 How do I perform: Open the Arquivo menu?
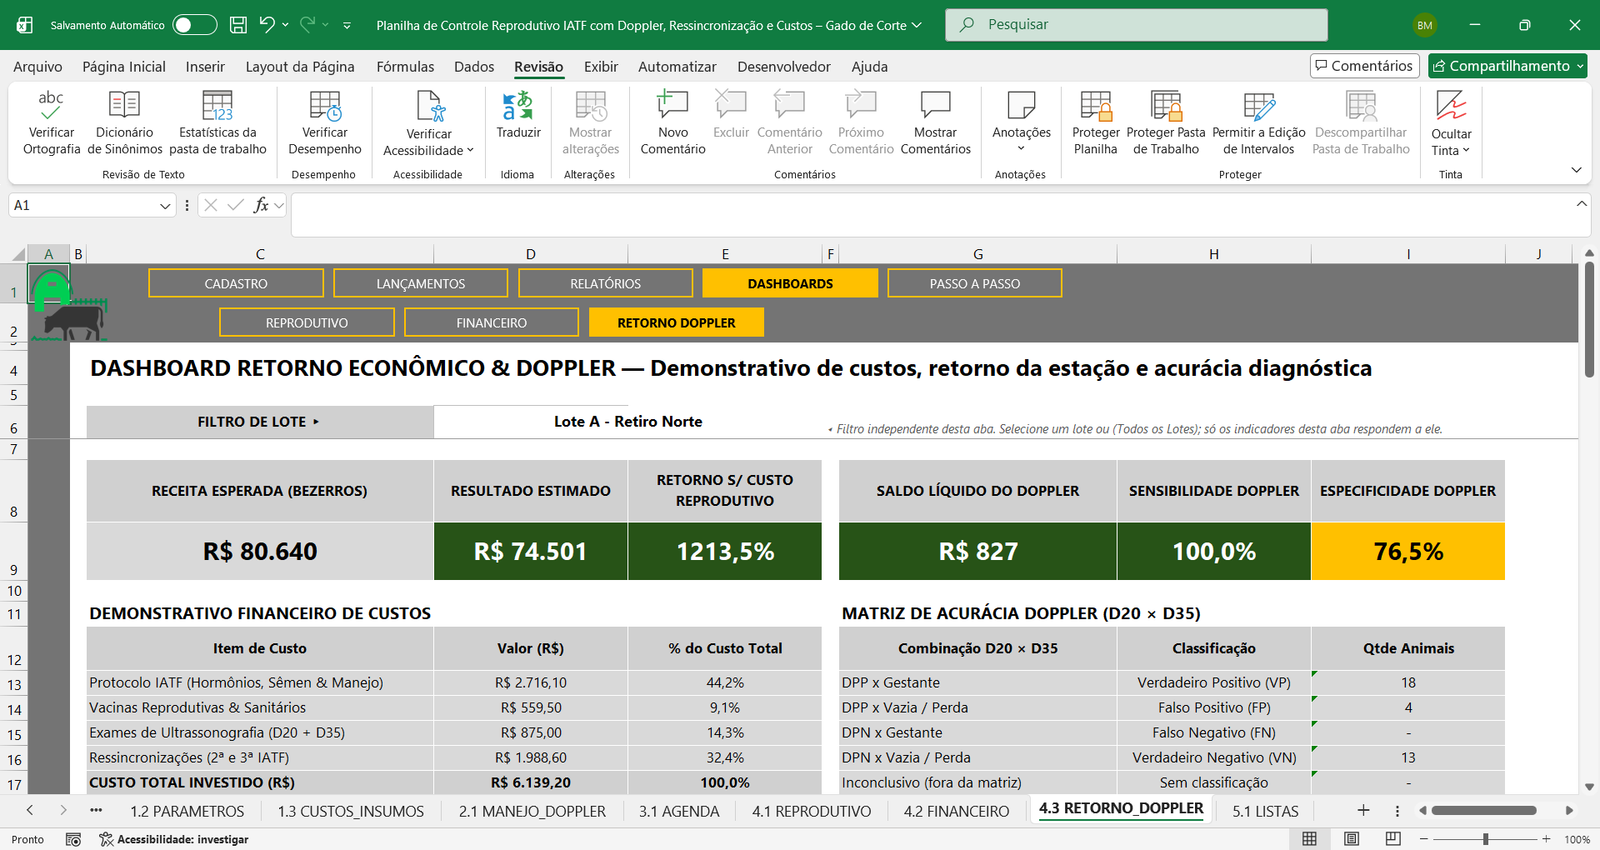pos(38,66)
